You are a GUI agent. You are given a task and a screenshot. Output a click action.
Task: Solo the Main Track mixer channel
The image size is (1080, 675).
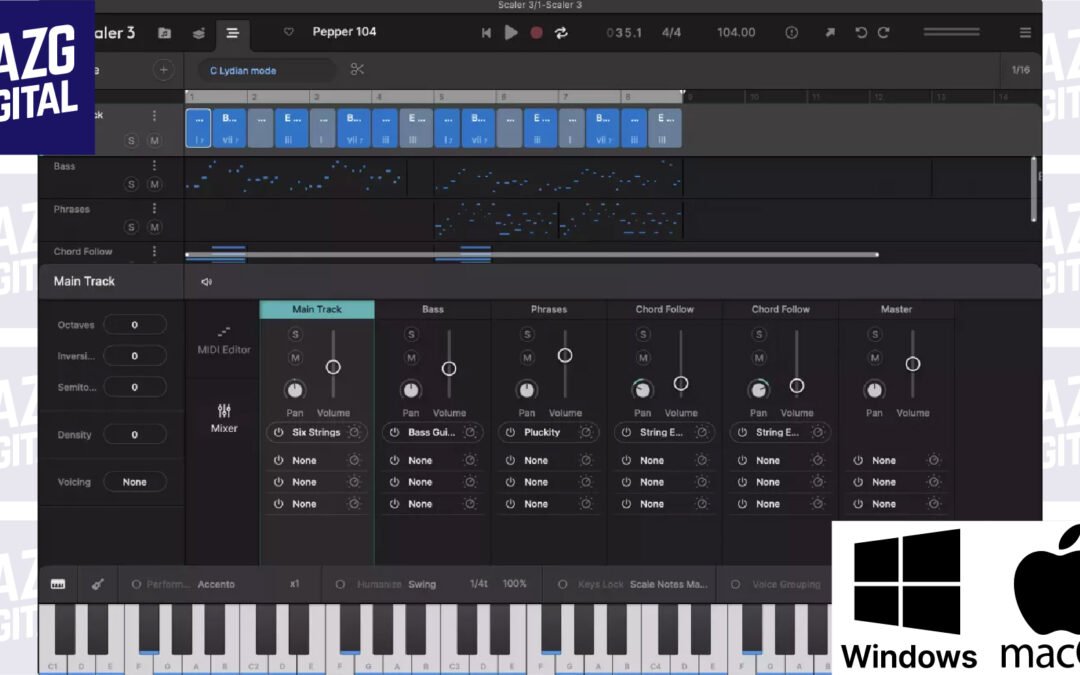[295, 335]
